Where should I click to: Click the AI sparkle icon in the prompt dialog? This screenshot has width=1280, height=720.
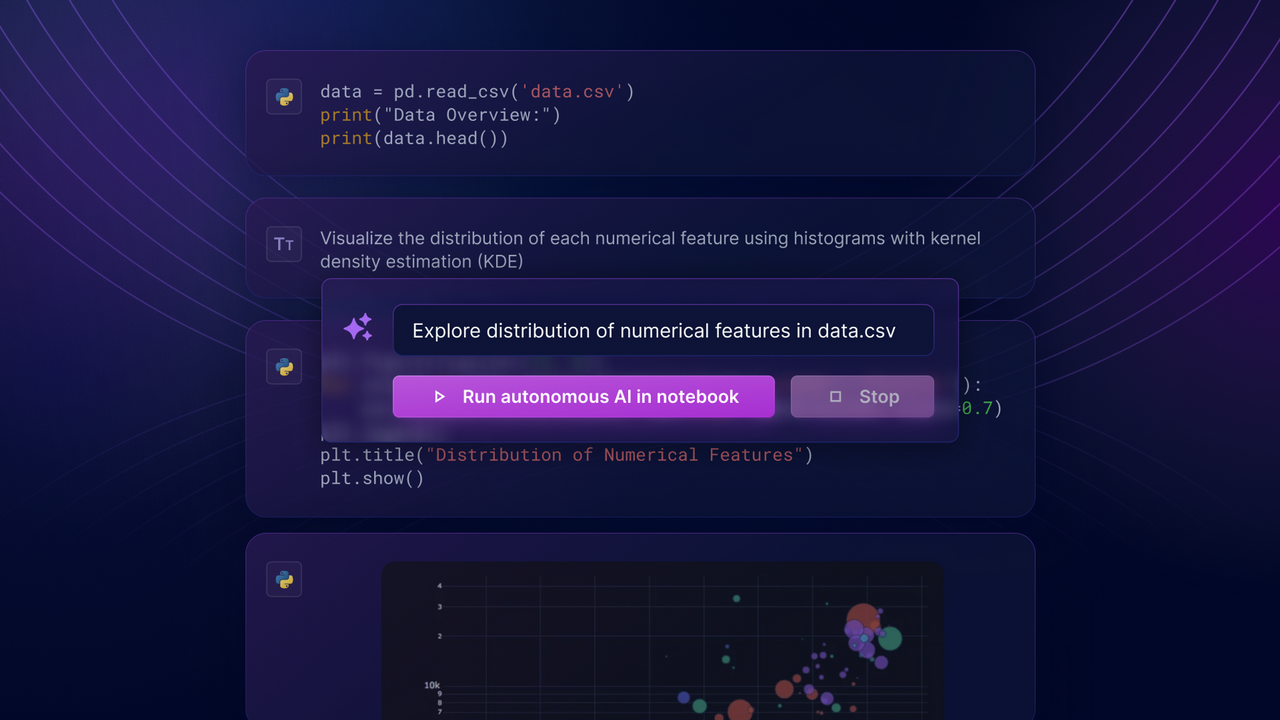point(359,329)
